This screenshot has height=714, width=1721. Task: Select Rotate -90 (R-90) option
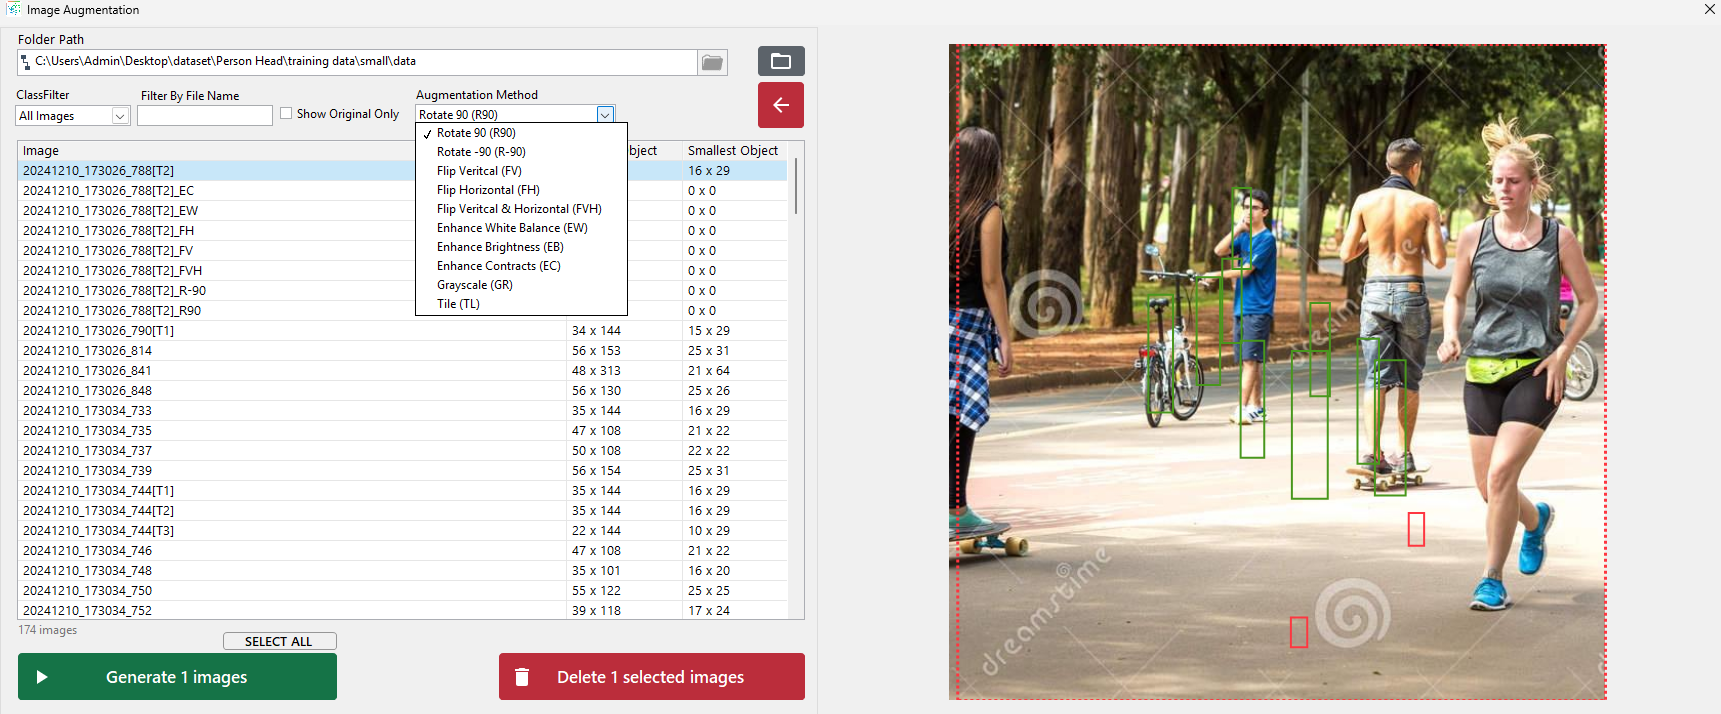click(x=481, y=152)
